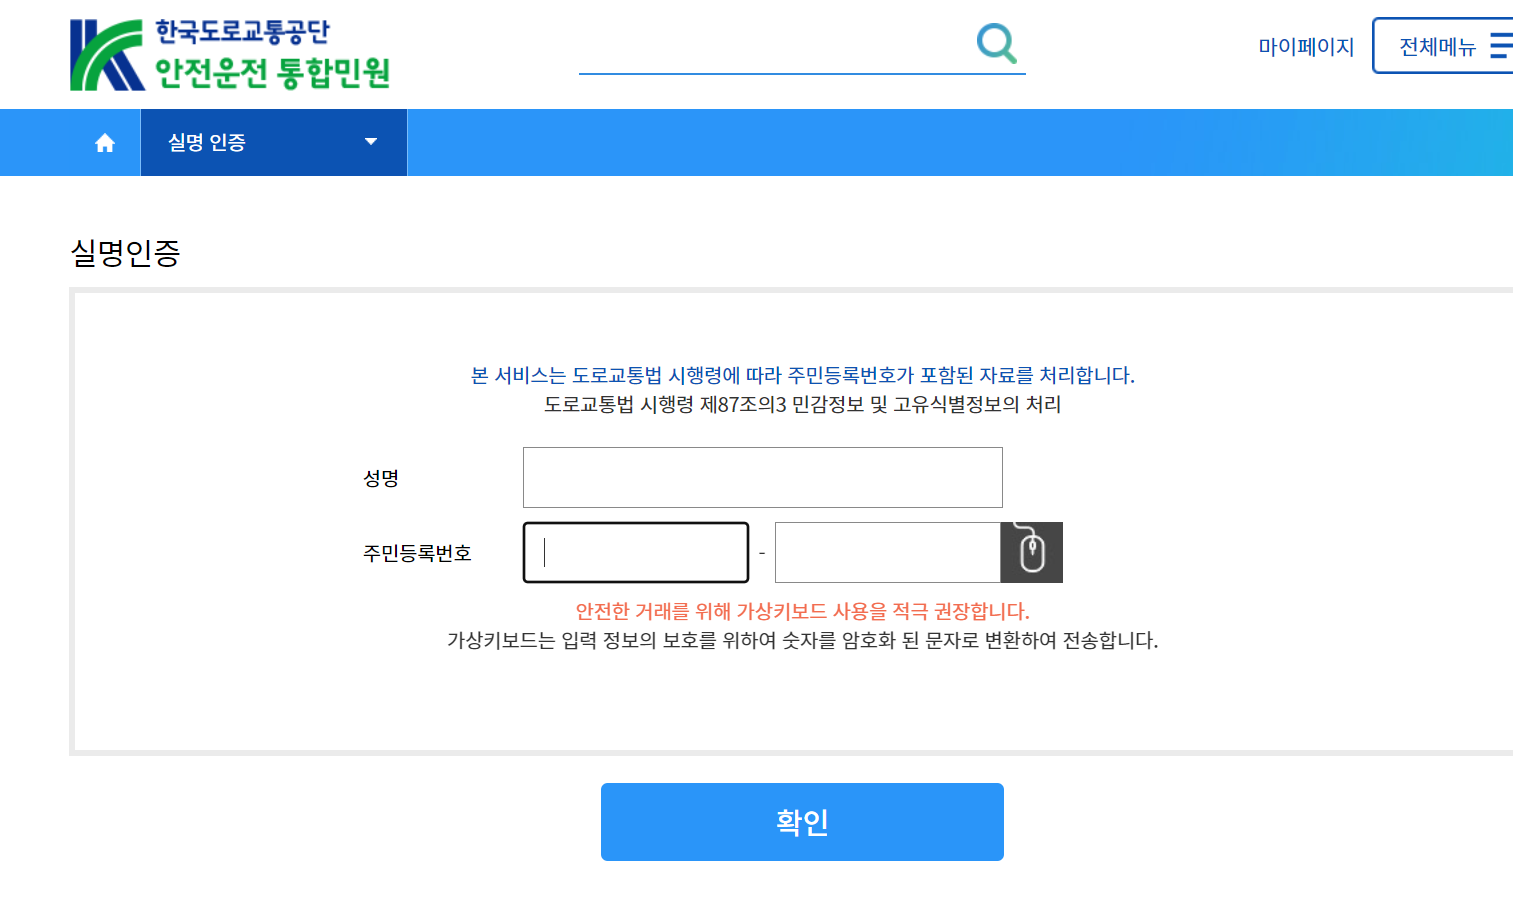This screenshot has width=1513, height=907.
Task: Click the 주민등록번호 label
Action: 417,553
